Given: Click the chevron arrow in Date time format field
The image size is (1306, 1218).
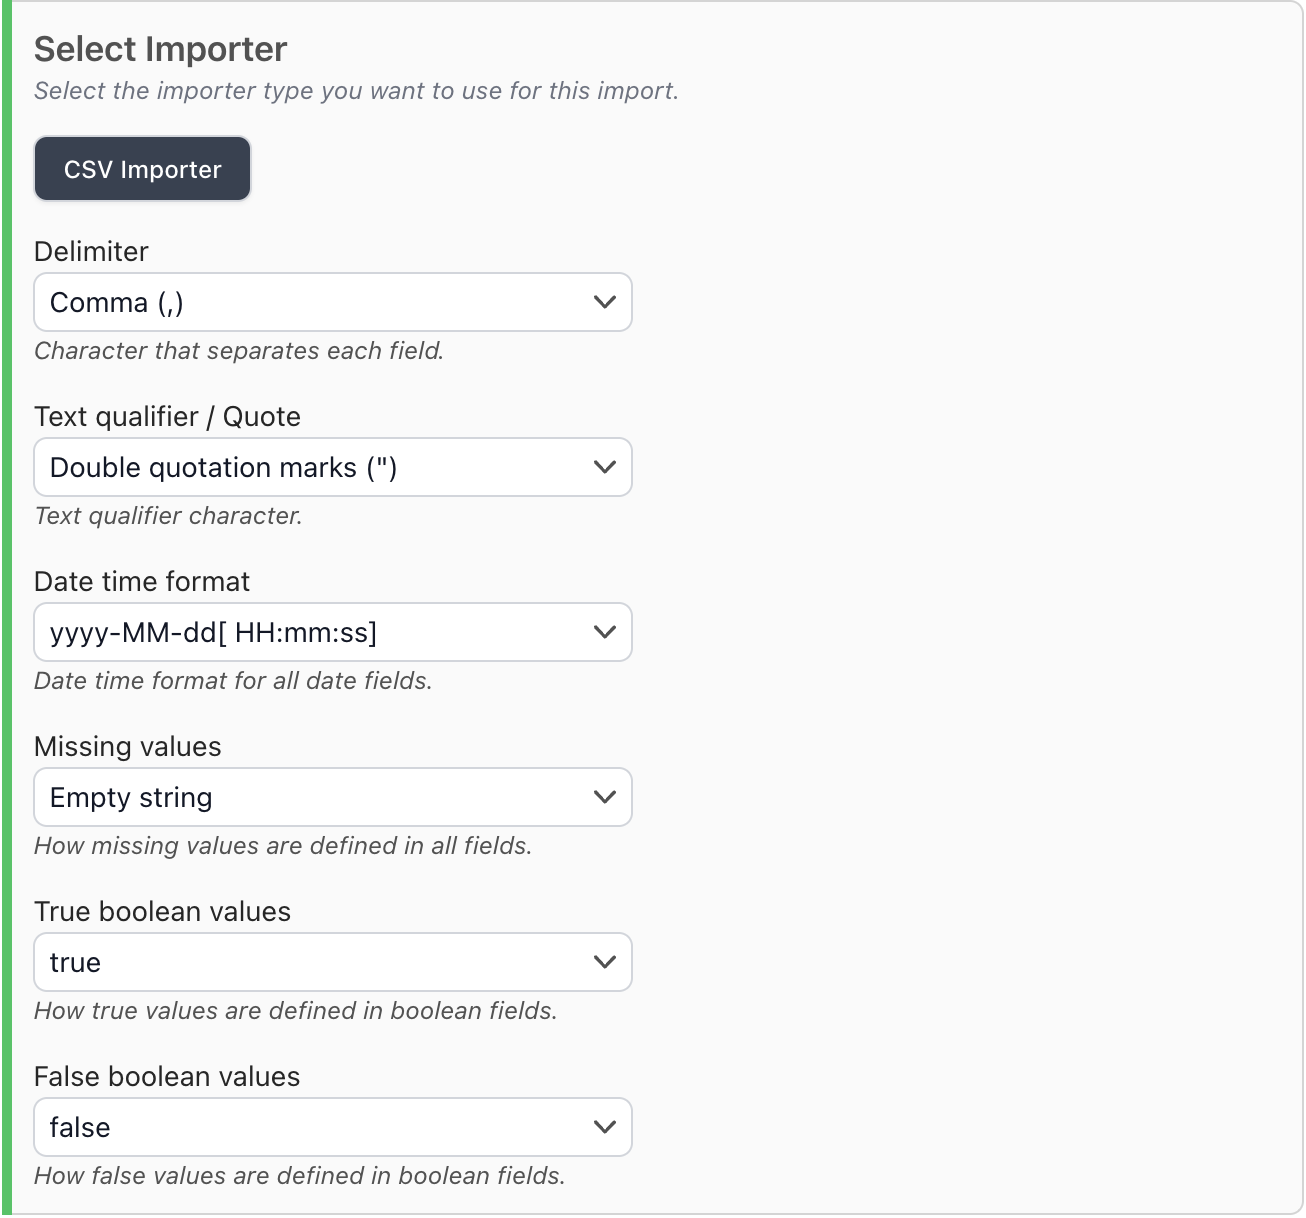Looking at the screenshot, I should point(604,632).
